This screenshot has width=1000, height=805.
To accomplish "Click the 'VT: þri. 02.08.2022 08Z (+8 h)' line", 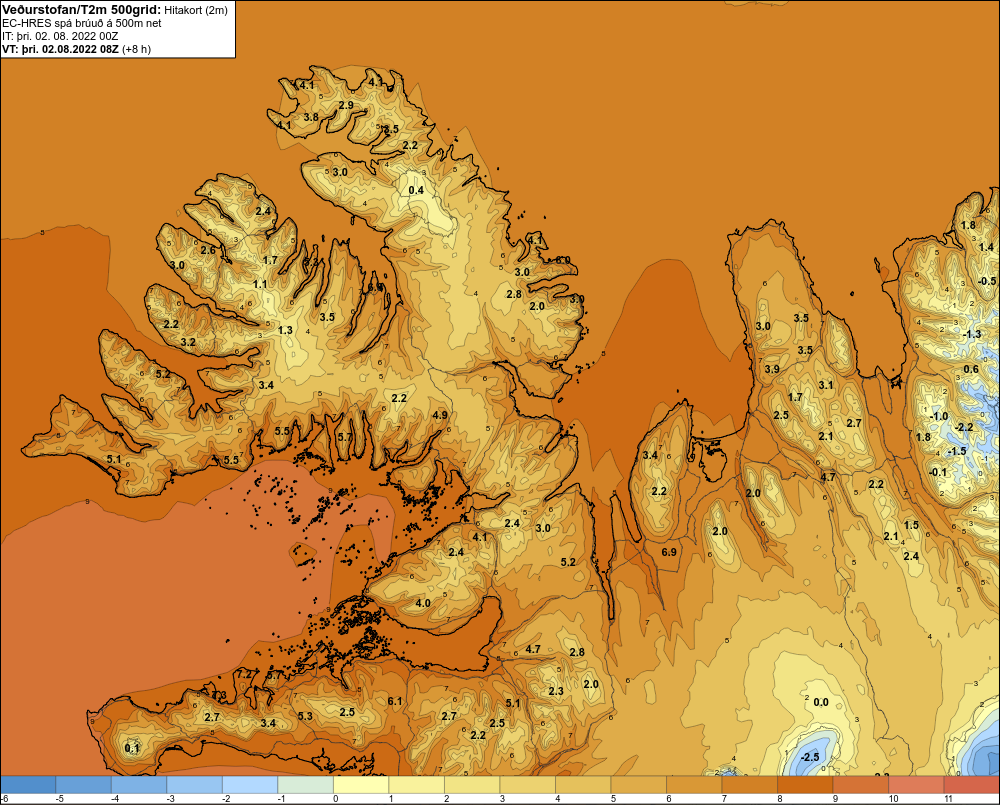I will coord(77,49).
